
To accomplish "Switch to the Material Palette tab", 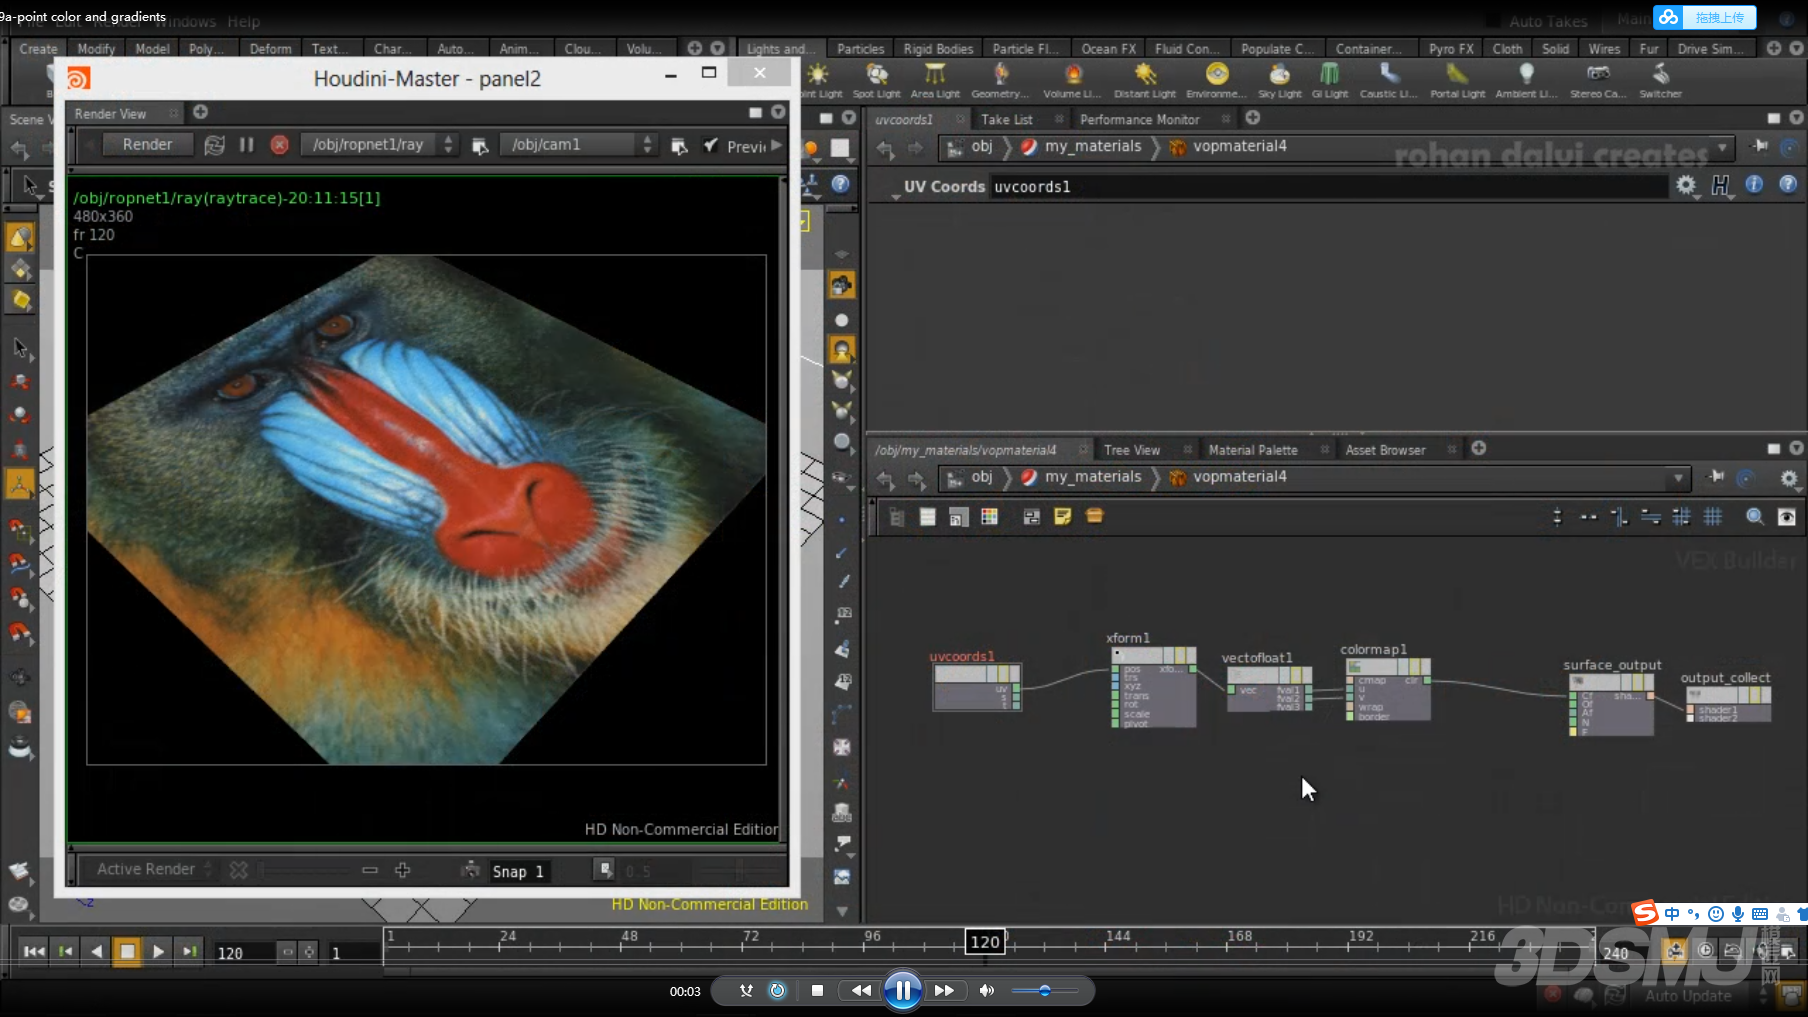I will (x=1253, y=450).
